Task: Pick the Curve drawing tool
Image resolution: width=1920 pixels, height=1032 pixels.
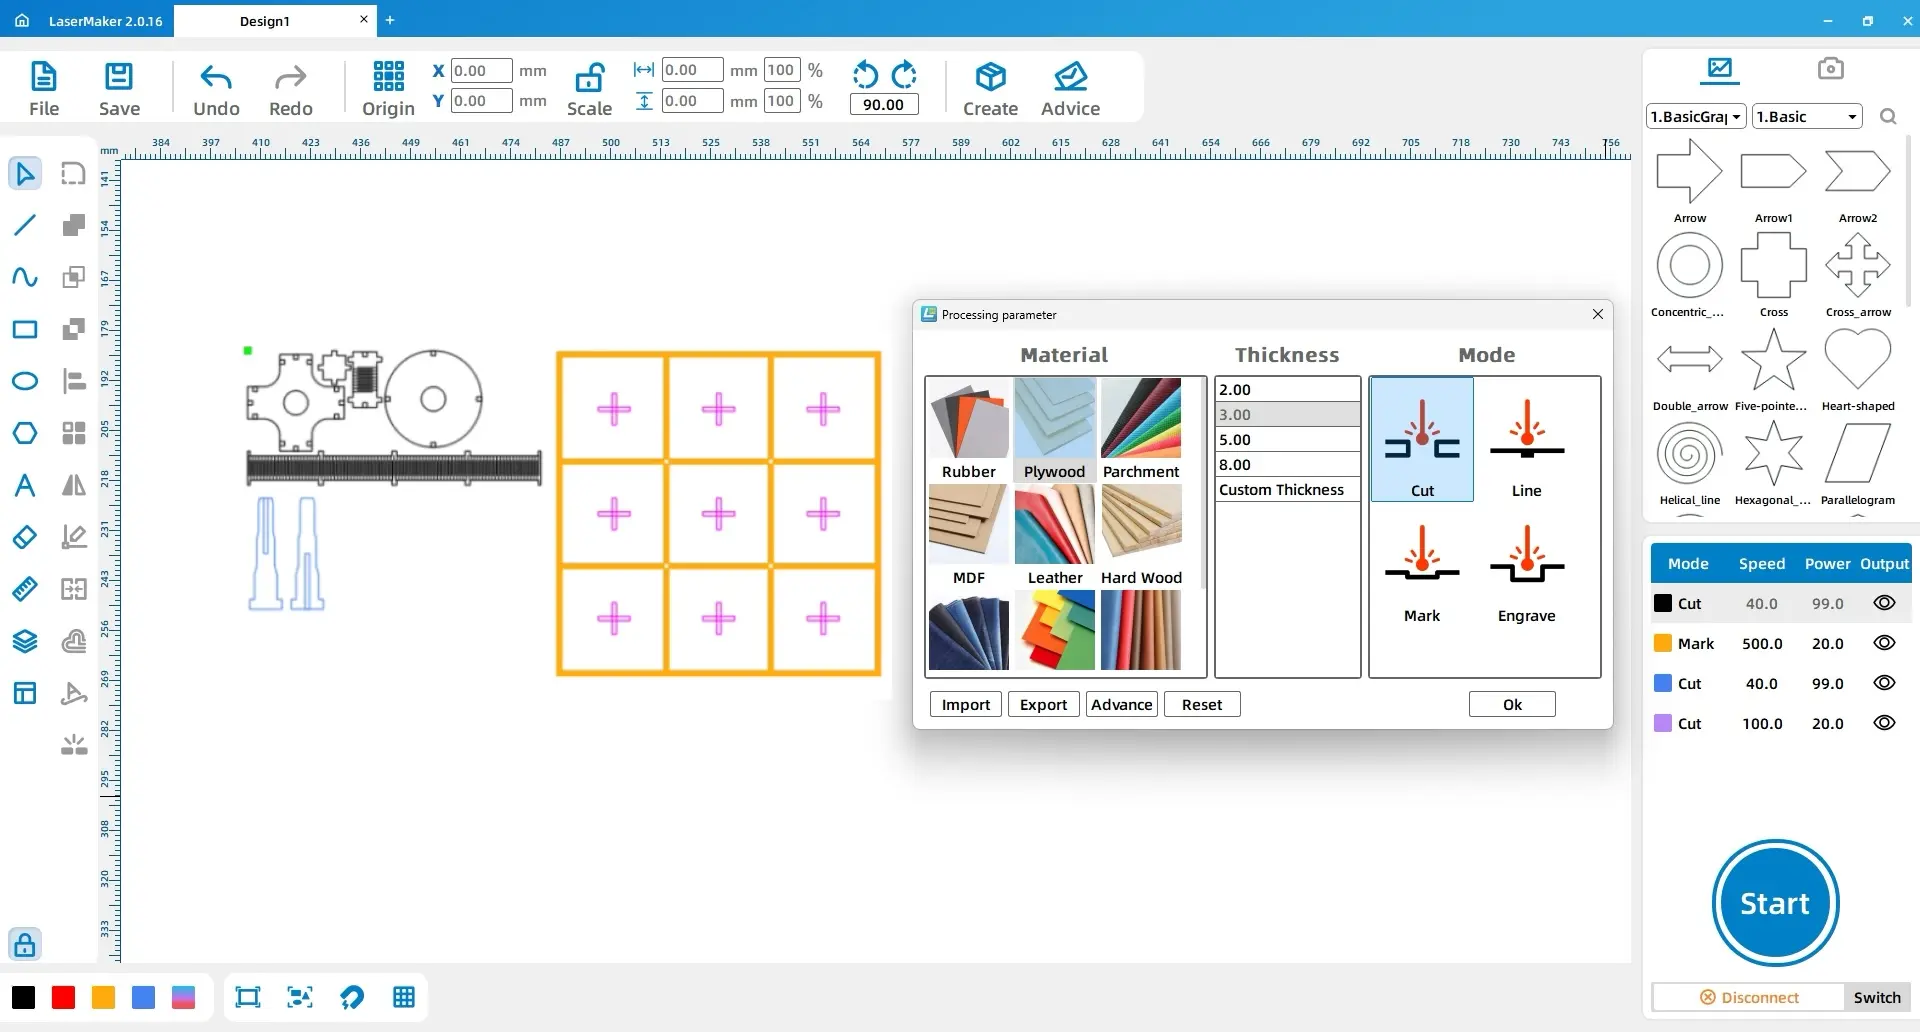Action: pyautogui.click(x=25, y=277)
